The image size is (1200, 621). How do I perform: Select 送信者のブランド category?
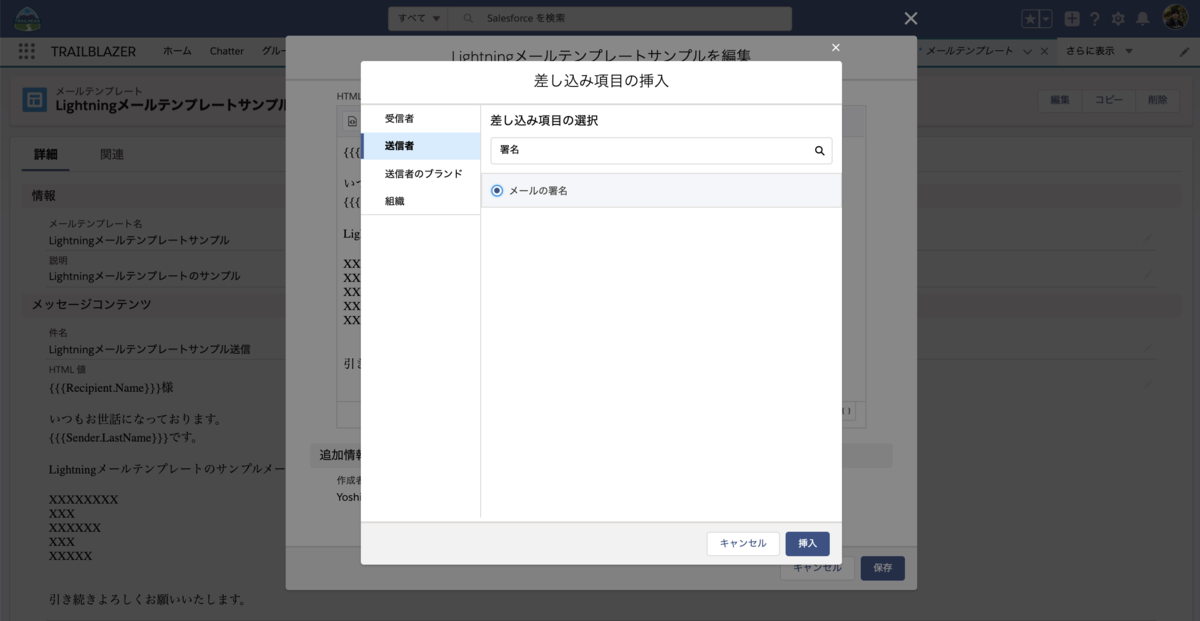click(420, 174)
